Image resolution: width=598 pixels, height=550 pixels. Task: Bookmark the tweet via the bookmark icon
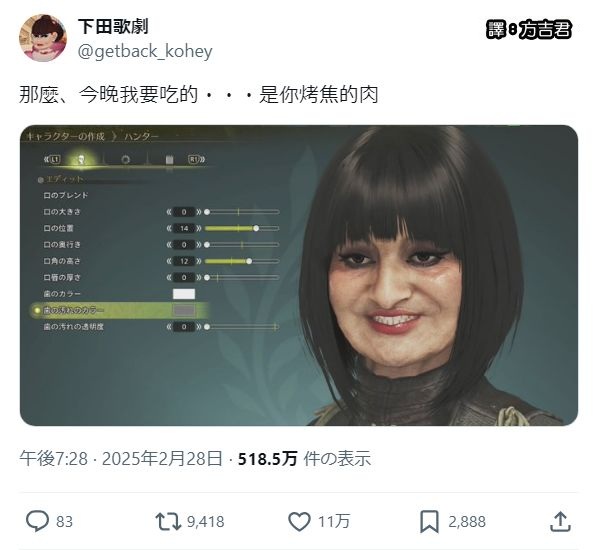tap(429, 521)
